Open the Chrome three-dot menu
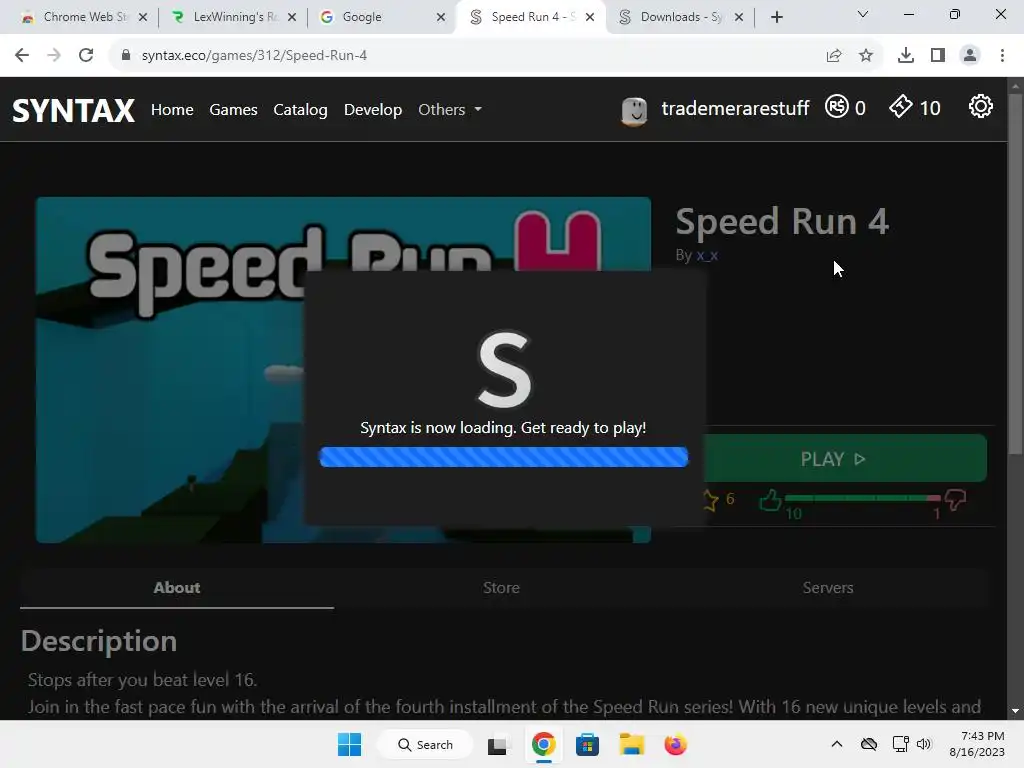Screen dimensions: 1024x768 1002,56
